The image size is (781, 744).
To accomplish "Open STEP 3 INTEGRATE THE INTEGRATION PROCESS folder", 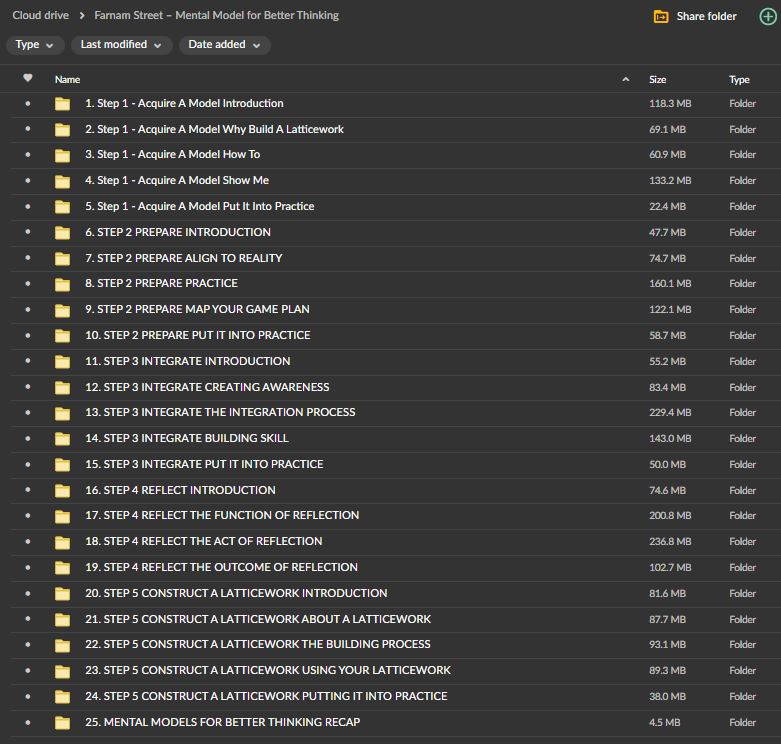I will pos(220,412).
